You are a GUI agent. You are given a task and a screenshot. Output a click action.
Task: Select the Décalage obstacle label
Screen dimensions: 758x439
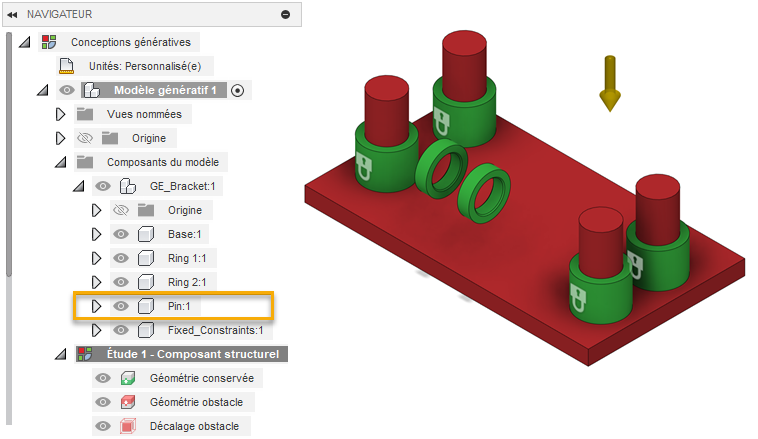[x=194, y=426]
